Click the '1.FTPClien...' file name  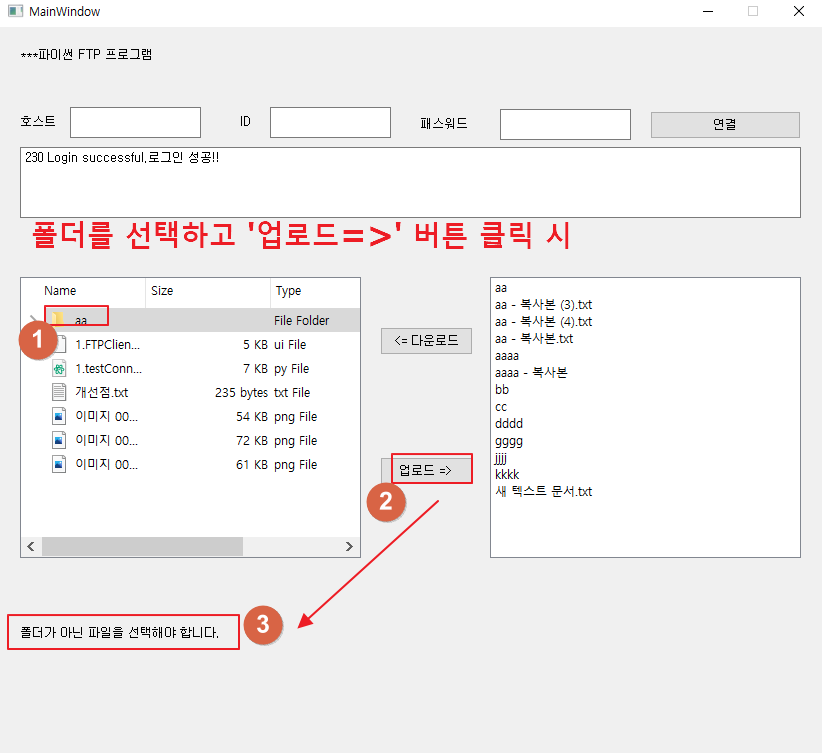108,345
